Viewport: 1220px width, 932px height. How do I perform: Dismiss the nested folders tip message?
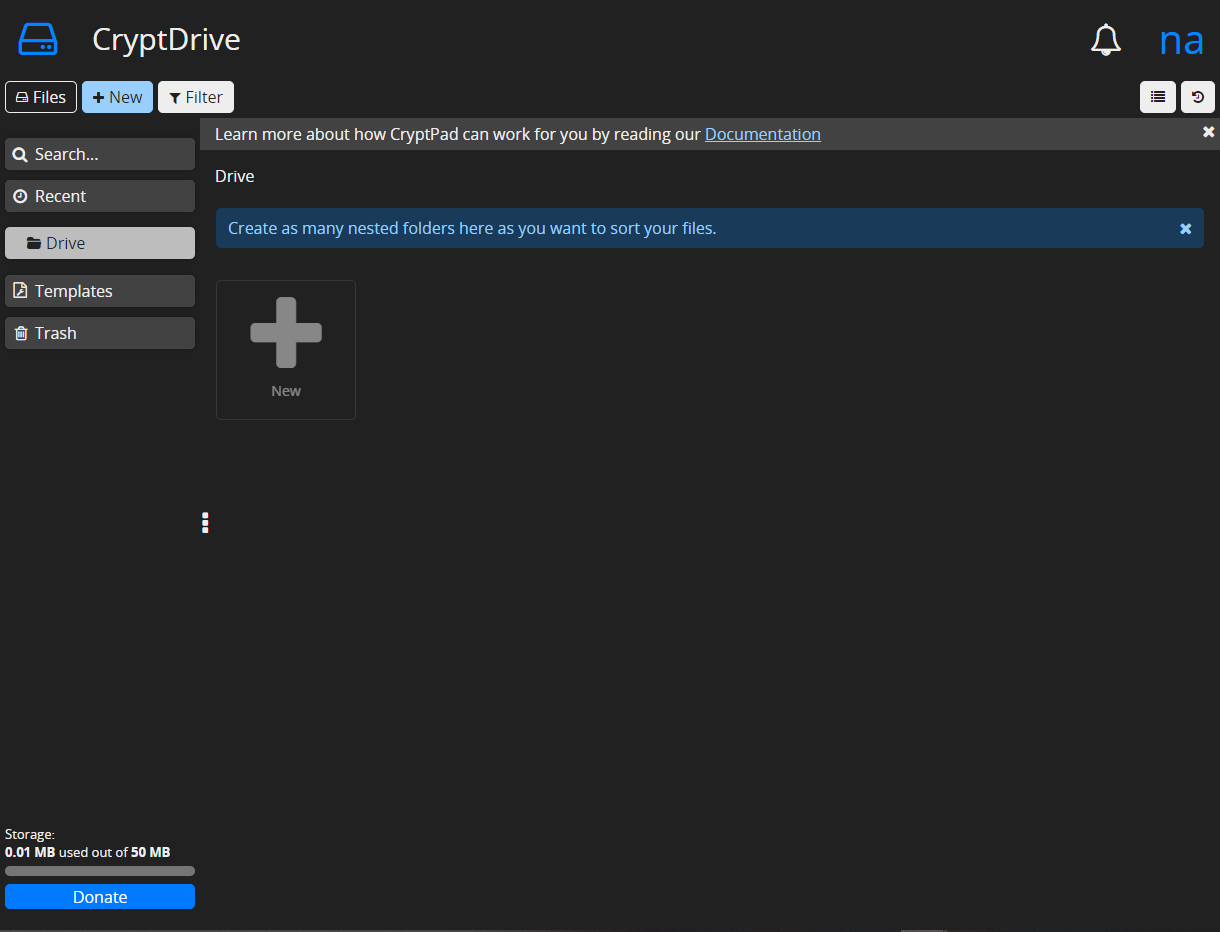(x=1186, y=229)
